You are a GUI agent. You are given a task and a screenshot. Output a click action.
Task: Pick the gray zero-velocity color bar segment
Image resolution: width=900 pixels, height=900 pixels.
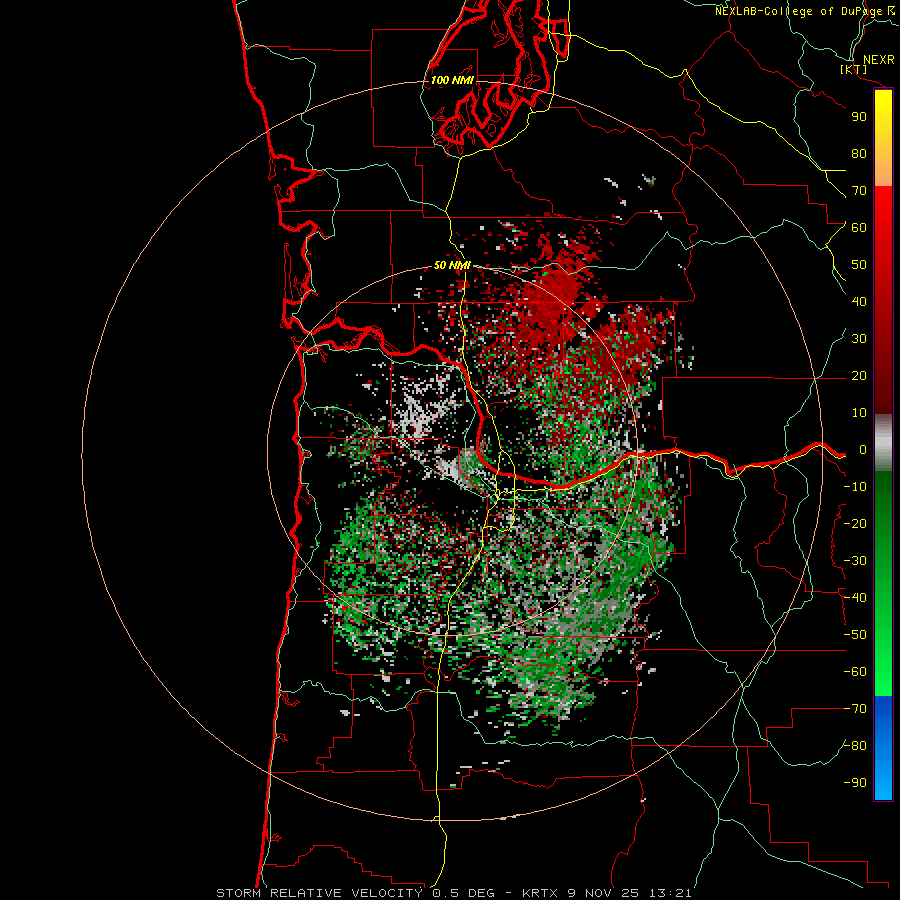coord(883,443)
